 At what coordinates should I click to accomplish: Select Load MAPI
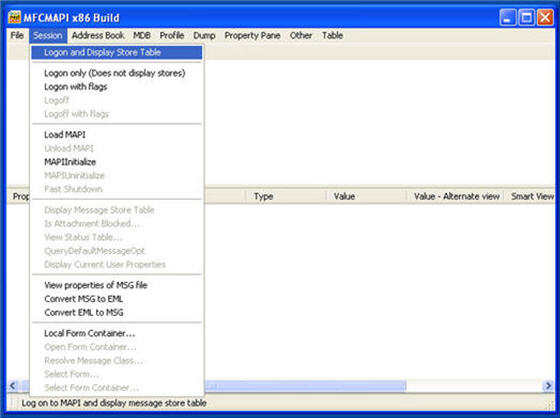pyautogui.click(x=117, y=135)
